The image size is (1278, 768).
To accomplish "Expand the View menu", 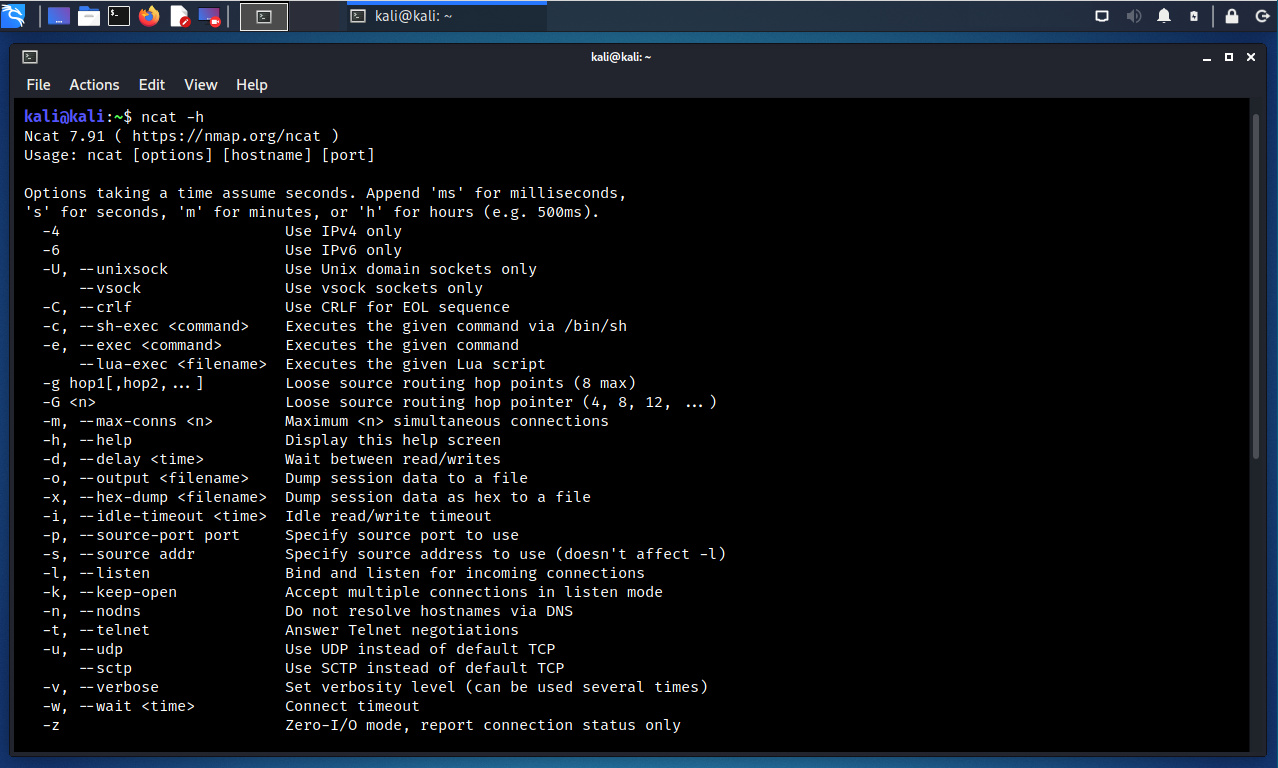I will point(200,85).
